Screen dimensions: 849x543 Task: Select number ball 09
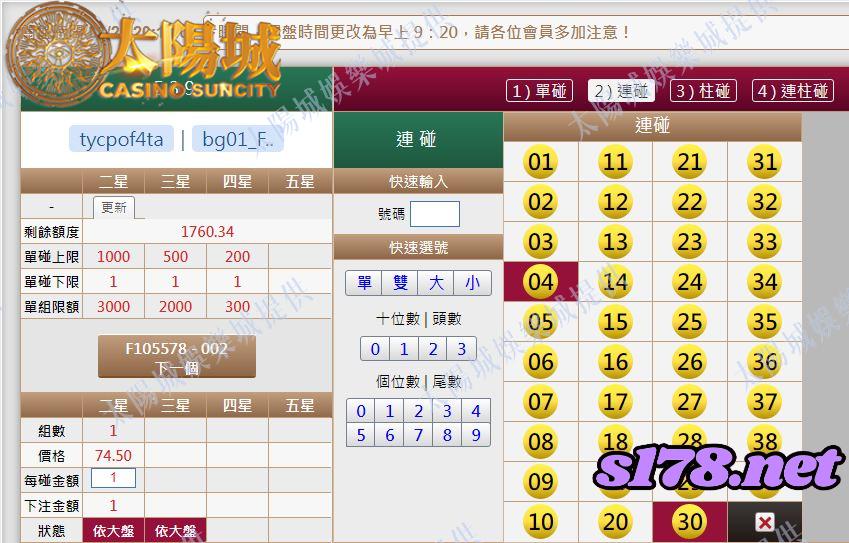click(540, 482)
